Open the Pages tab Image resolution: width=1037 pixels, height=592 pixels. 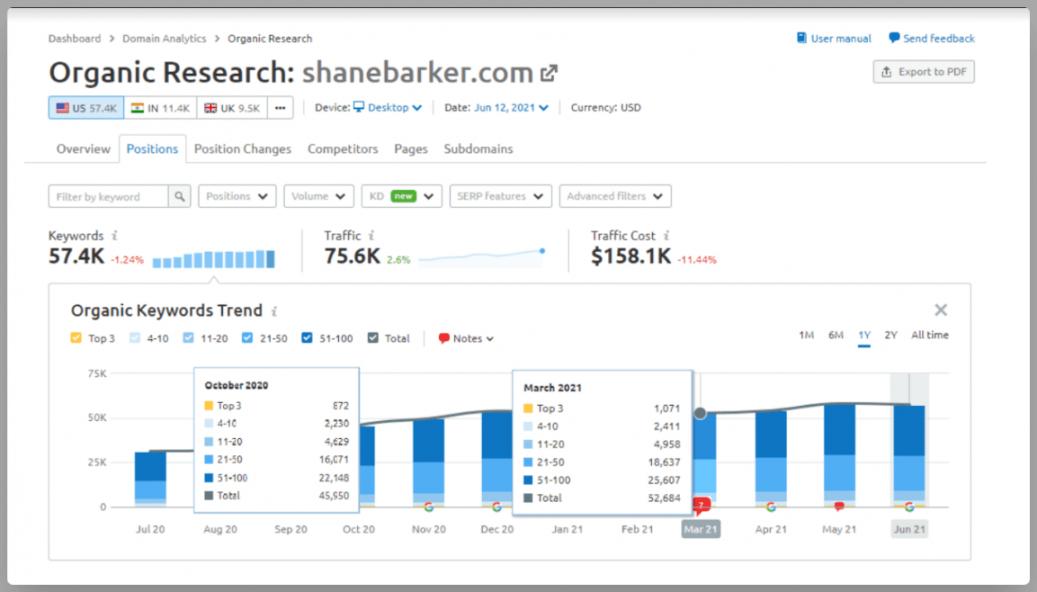coord(411,149)
